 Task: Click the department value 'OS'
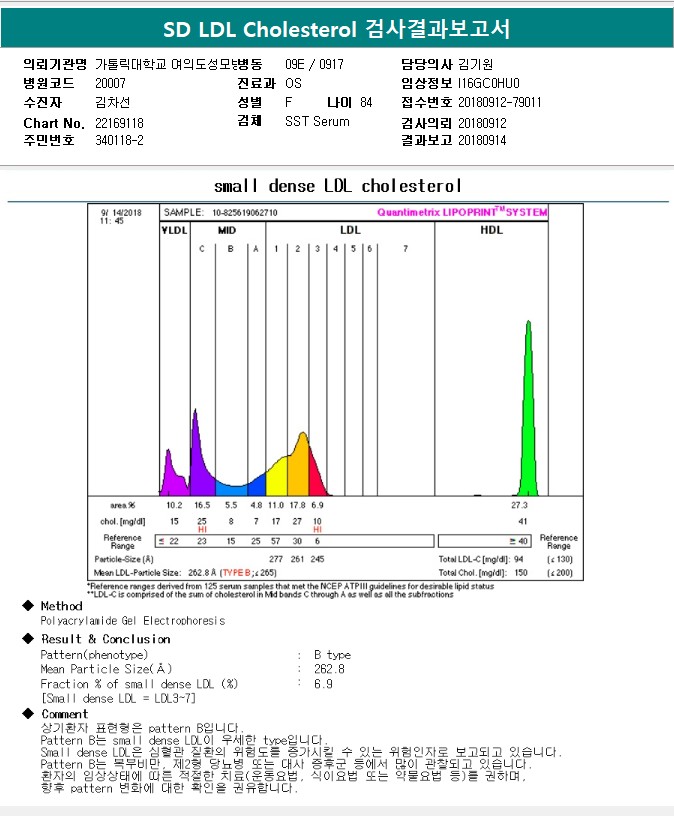click(x=293, y=83)
